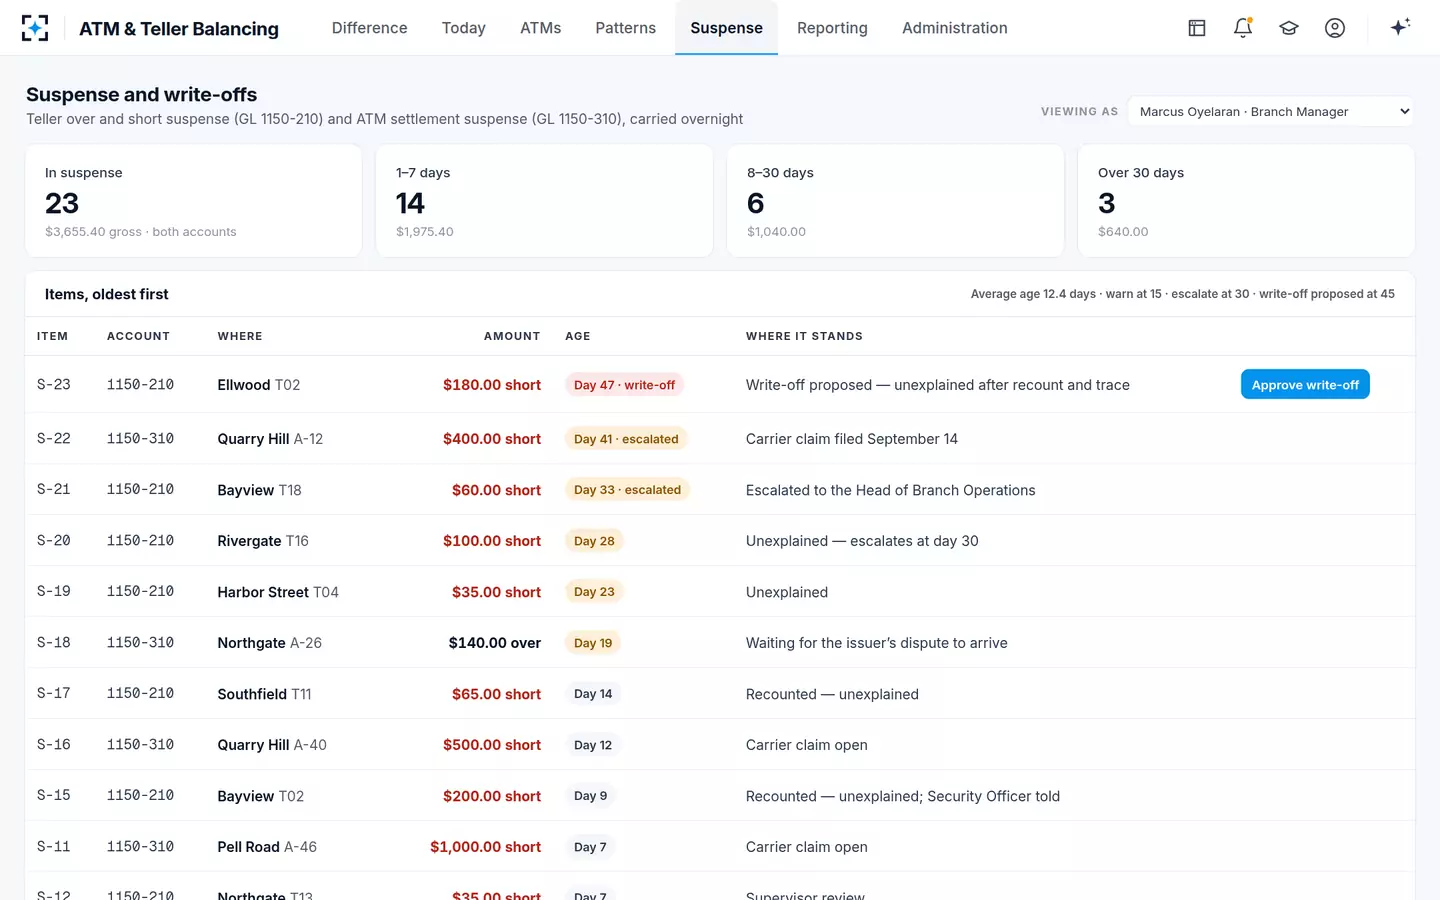Go to the Today tab
1440x900 pixels.
(464, 28)
